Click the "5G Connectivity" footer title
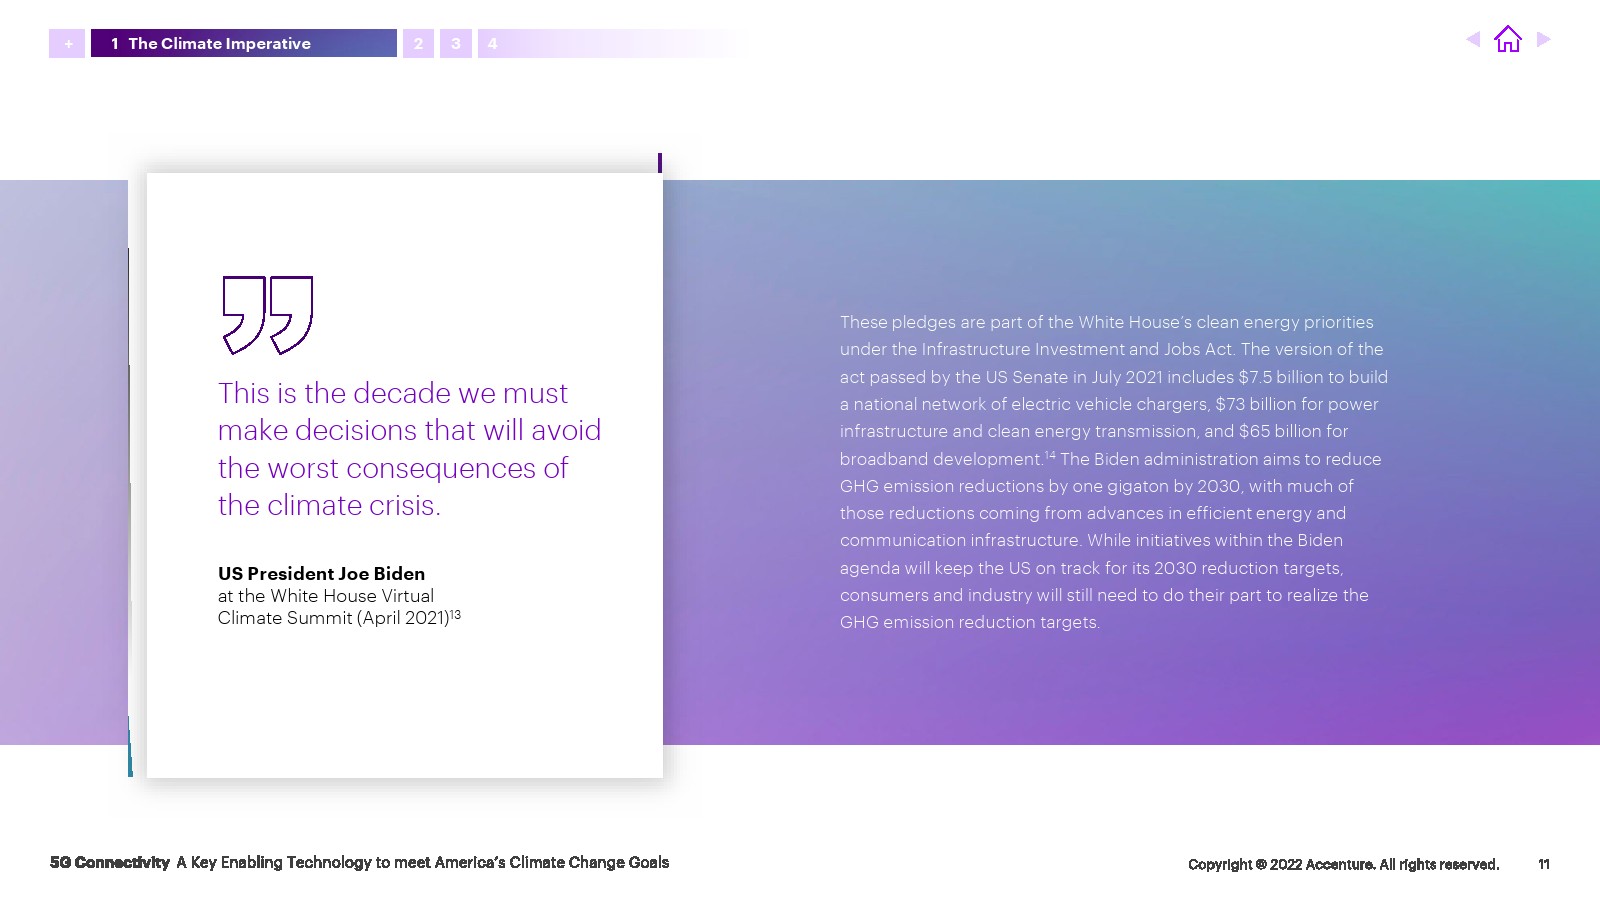The width and height of the screenshot is (1600, 900). (x=110, y=862)
